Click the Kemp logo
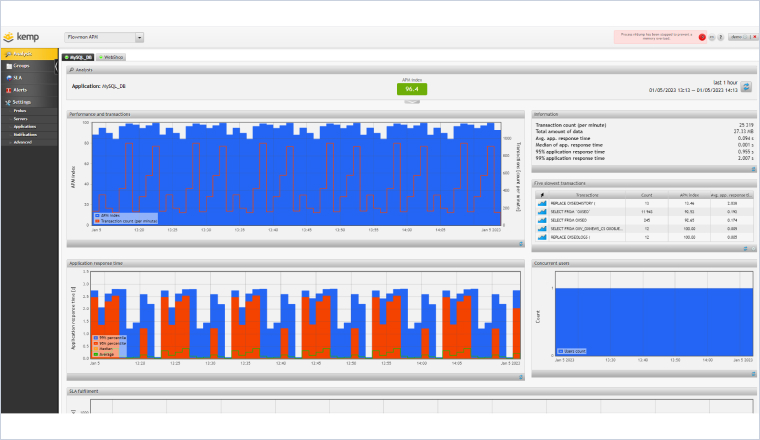760x440 pixels. click(x=25, y=37)
